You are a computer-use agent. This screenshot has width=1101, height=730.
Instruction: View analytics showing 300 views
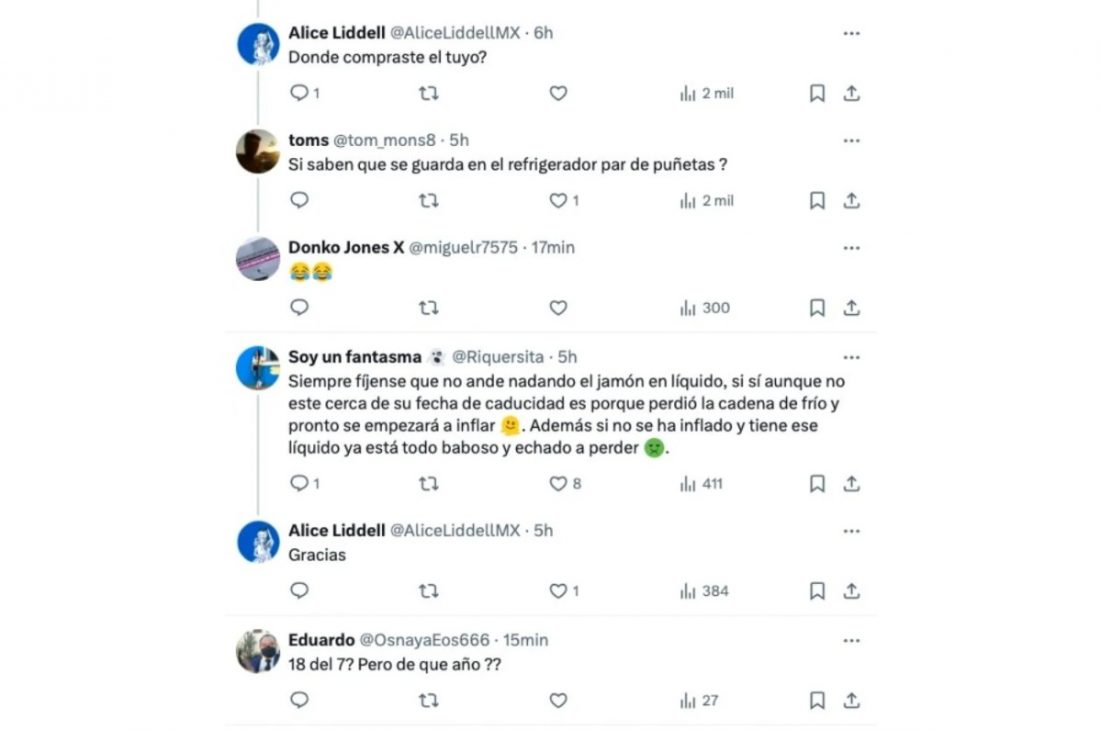(705, 307)
